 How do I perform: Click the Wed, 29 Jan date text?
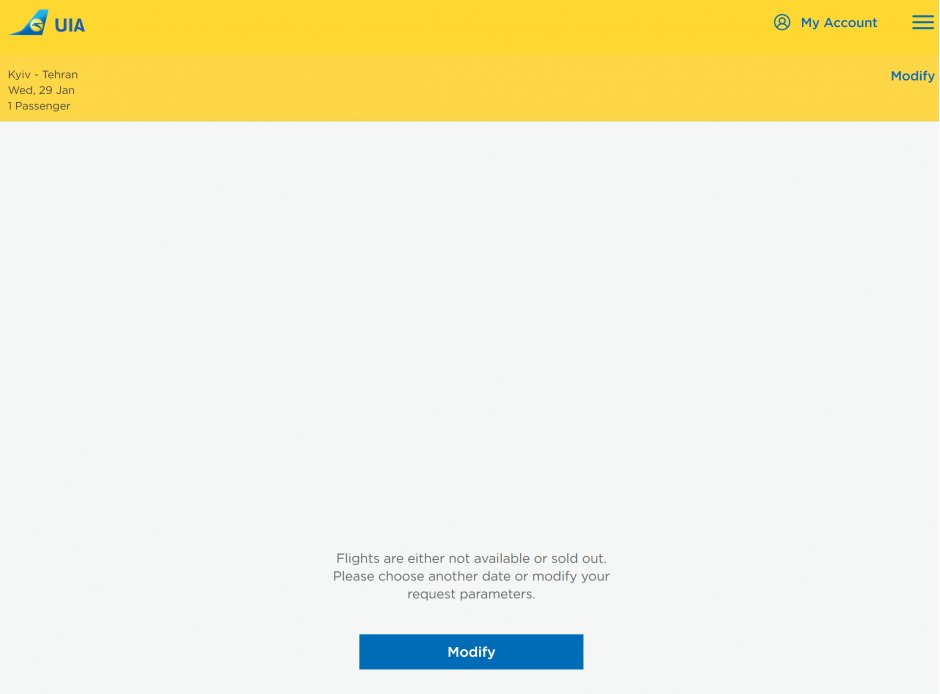41,90
